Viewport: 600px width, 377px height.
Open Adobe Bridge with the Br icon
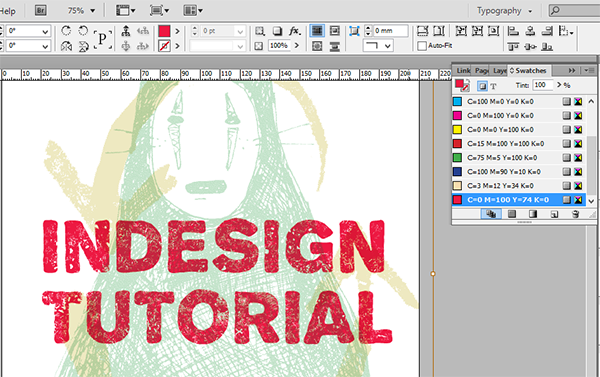point(41,10)
